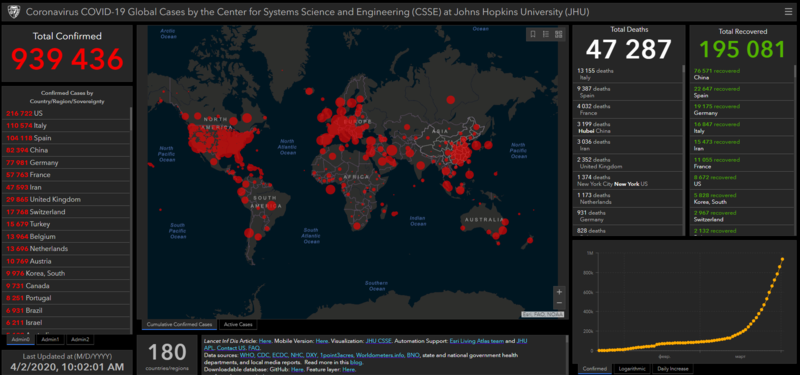Select the Admin1 tab
The width and height of the screenshot is (800, 375).
pyautogui.click(x=50, y=339)
